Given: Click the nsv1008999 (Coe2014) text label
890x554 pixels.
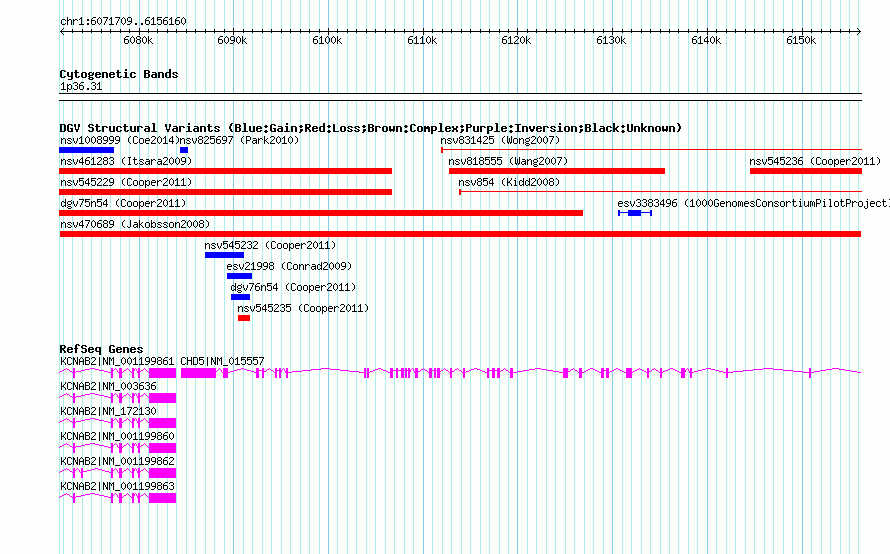Looking at the screenshot, I should pos(119,140).
